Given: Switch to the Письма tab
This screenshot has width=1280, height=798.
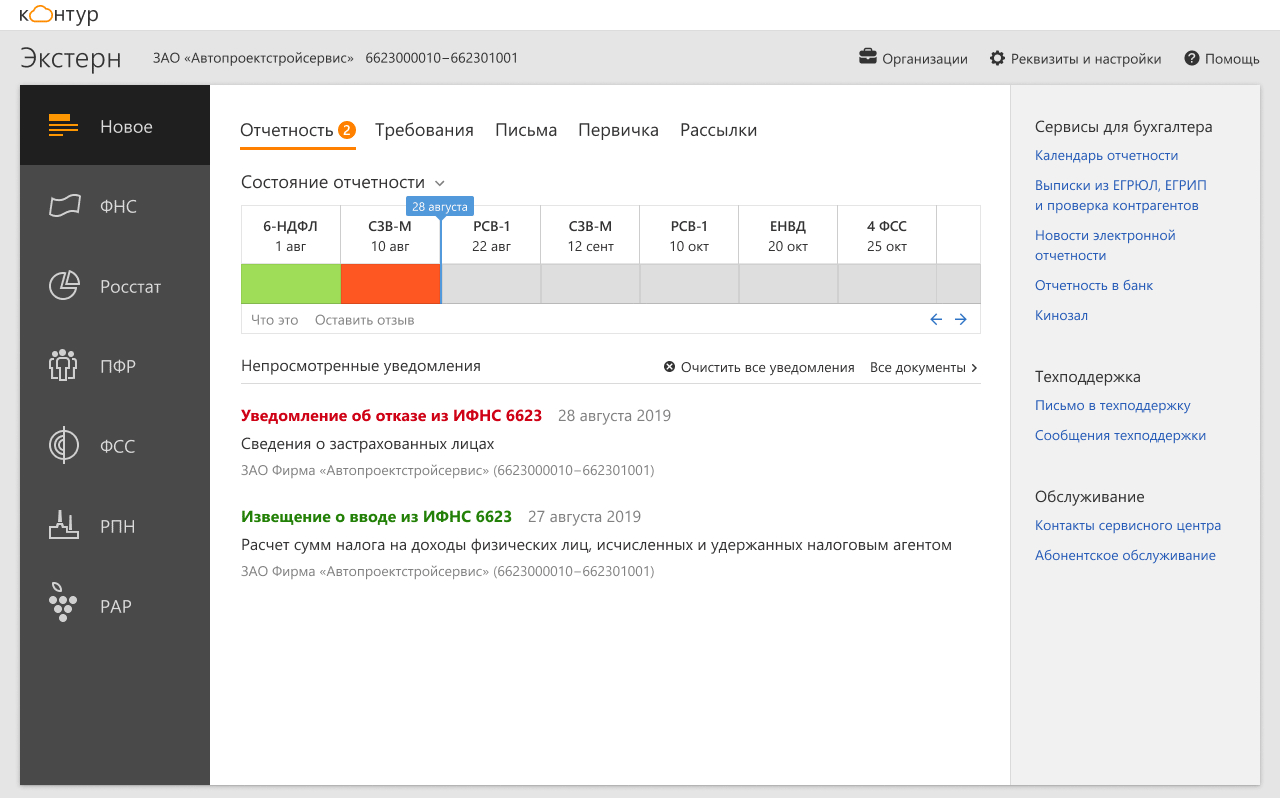Looking at the screenshot, I should click(526, 130).
